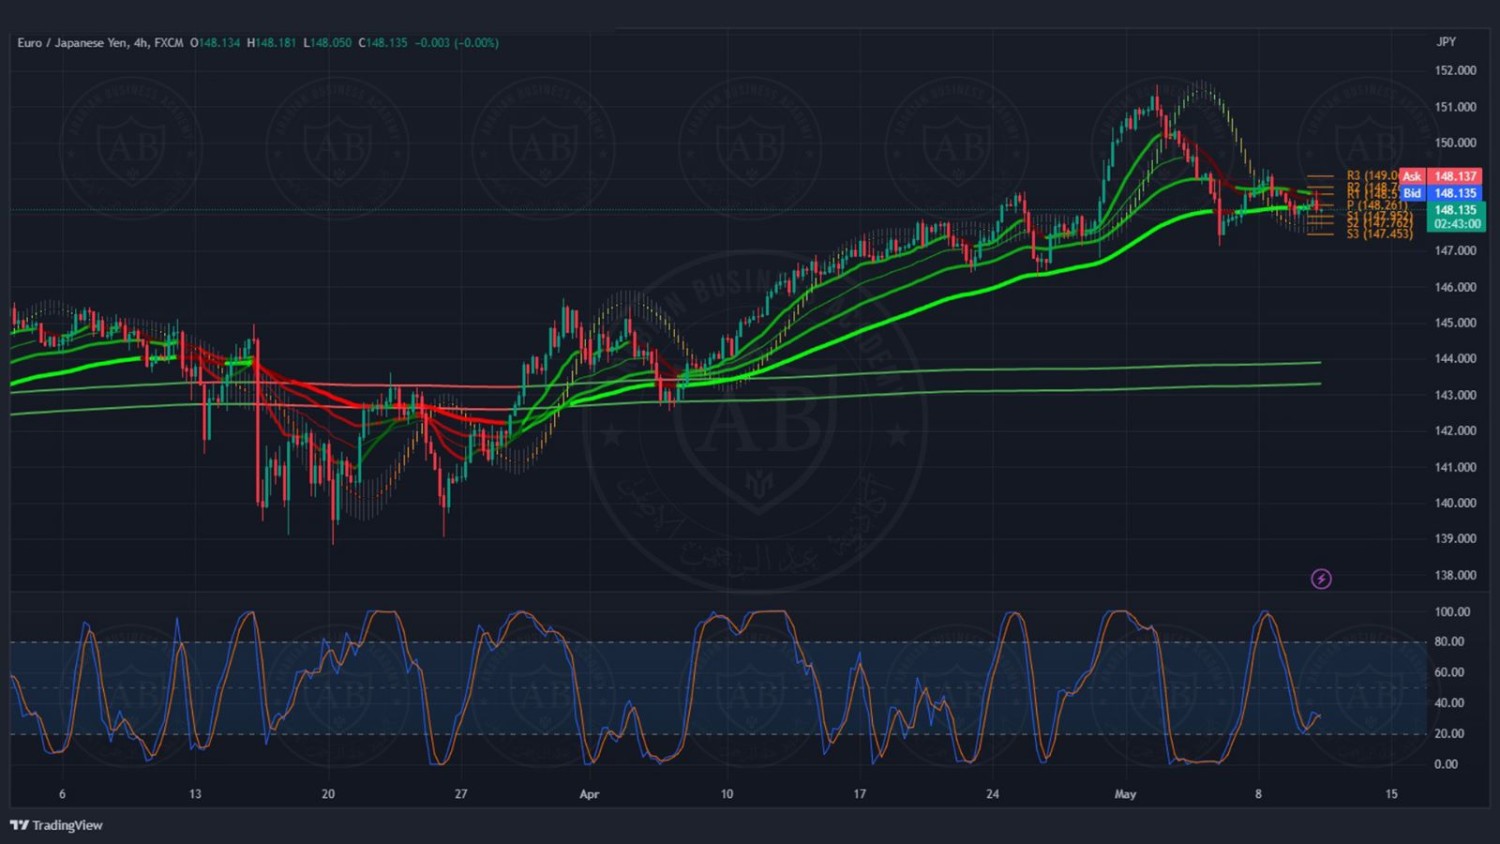Image resolution: width=1500 pixels, height=844 pixels.
Task: Click the 138.000 price scale label
Action: (x=1455, y=575)
